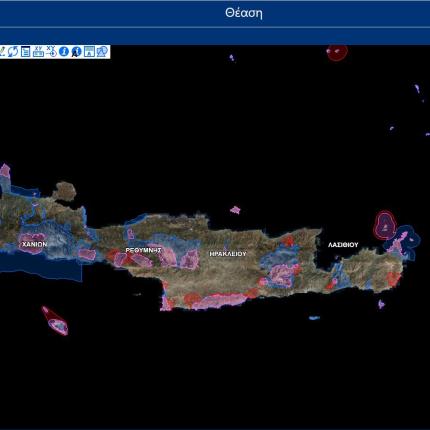Click the round red-ringed island near Lasithi
This screenshot has height=430, width=430.
point(385,225)
